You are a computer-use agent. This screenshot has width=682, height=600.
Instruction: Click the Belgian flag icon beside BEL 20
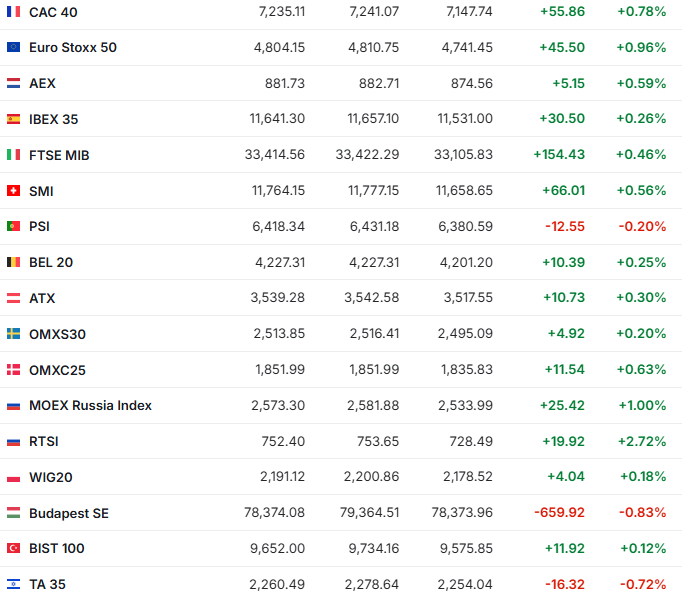13,262
